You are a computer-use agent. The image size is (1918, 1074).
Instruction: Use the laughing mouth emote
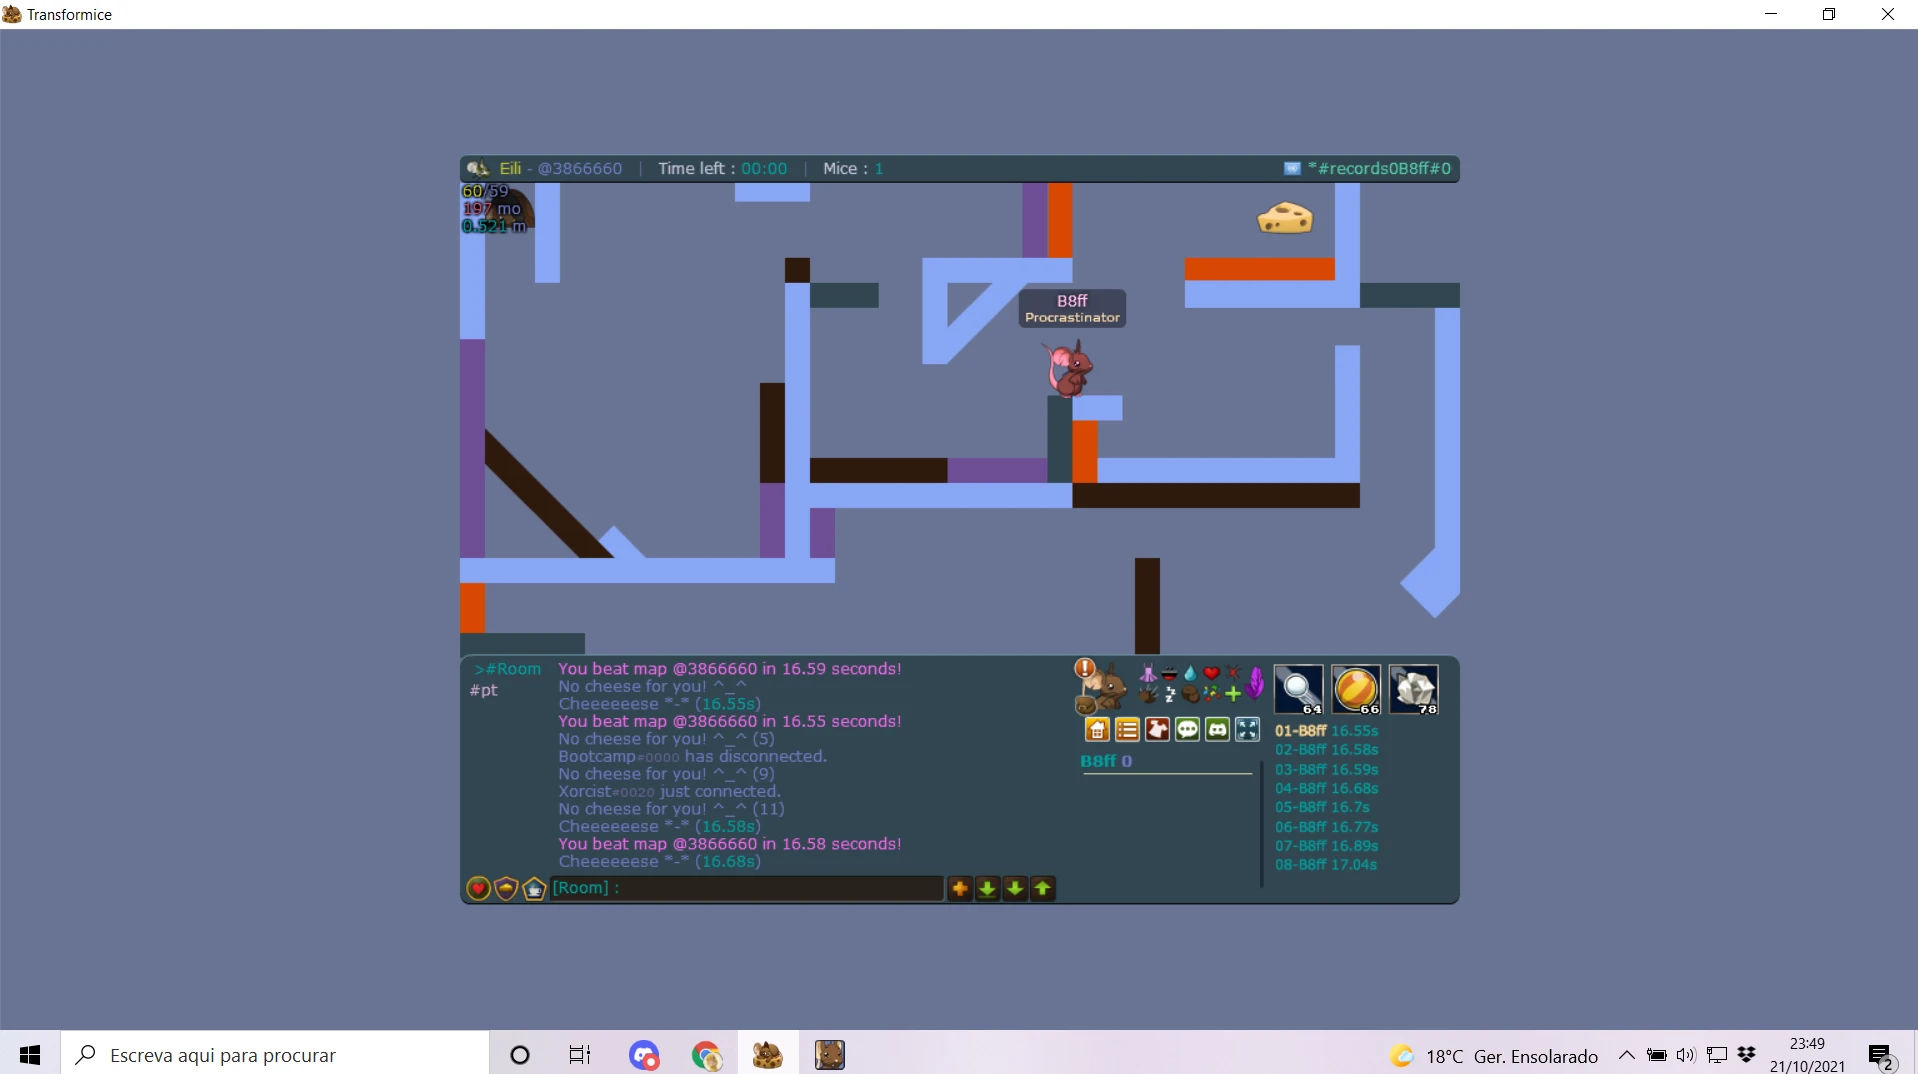point(1169,673)
